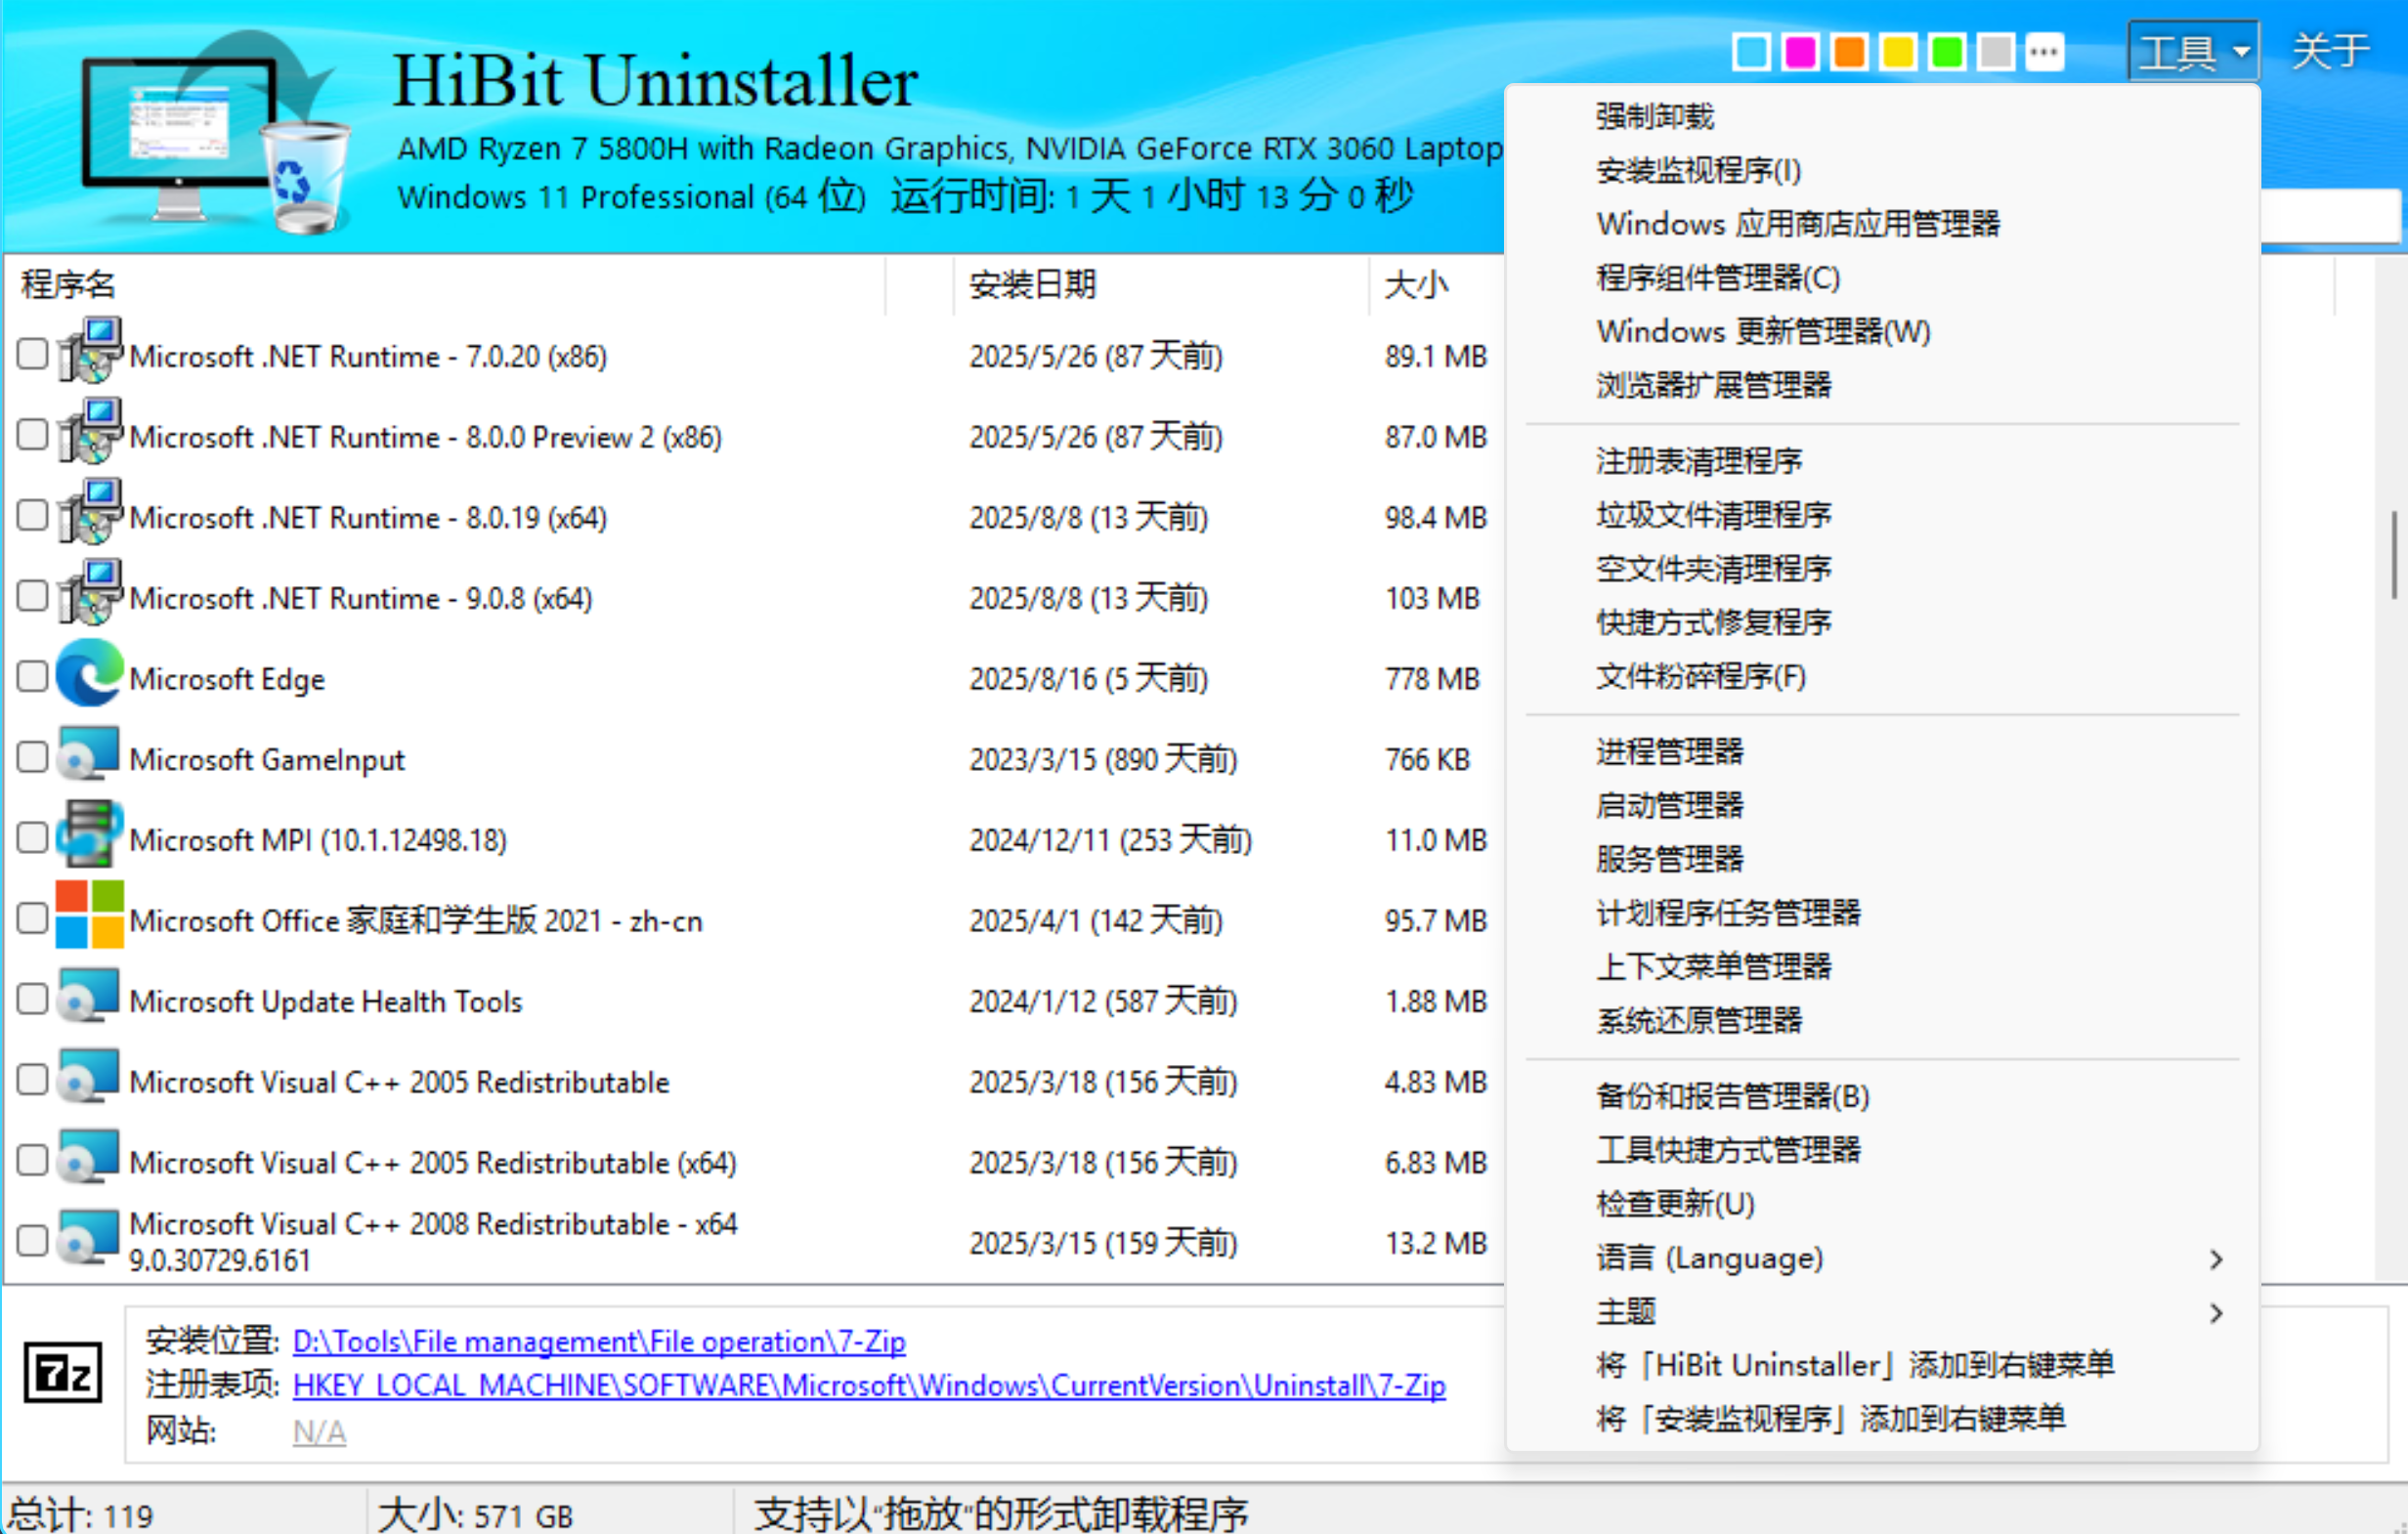Click the Microsoft MPI server icon
Viewport: 2408px width, 1534px height.
(x=89, y=835)
